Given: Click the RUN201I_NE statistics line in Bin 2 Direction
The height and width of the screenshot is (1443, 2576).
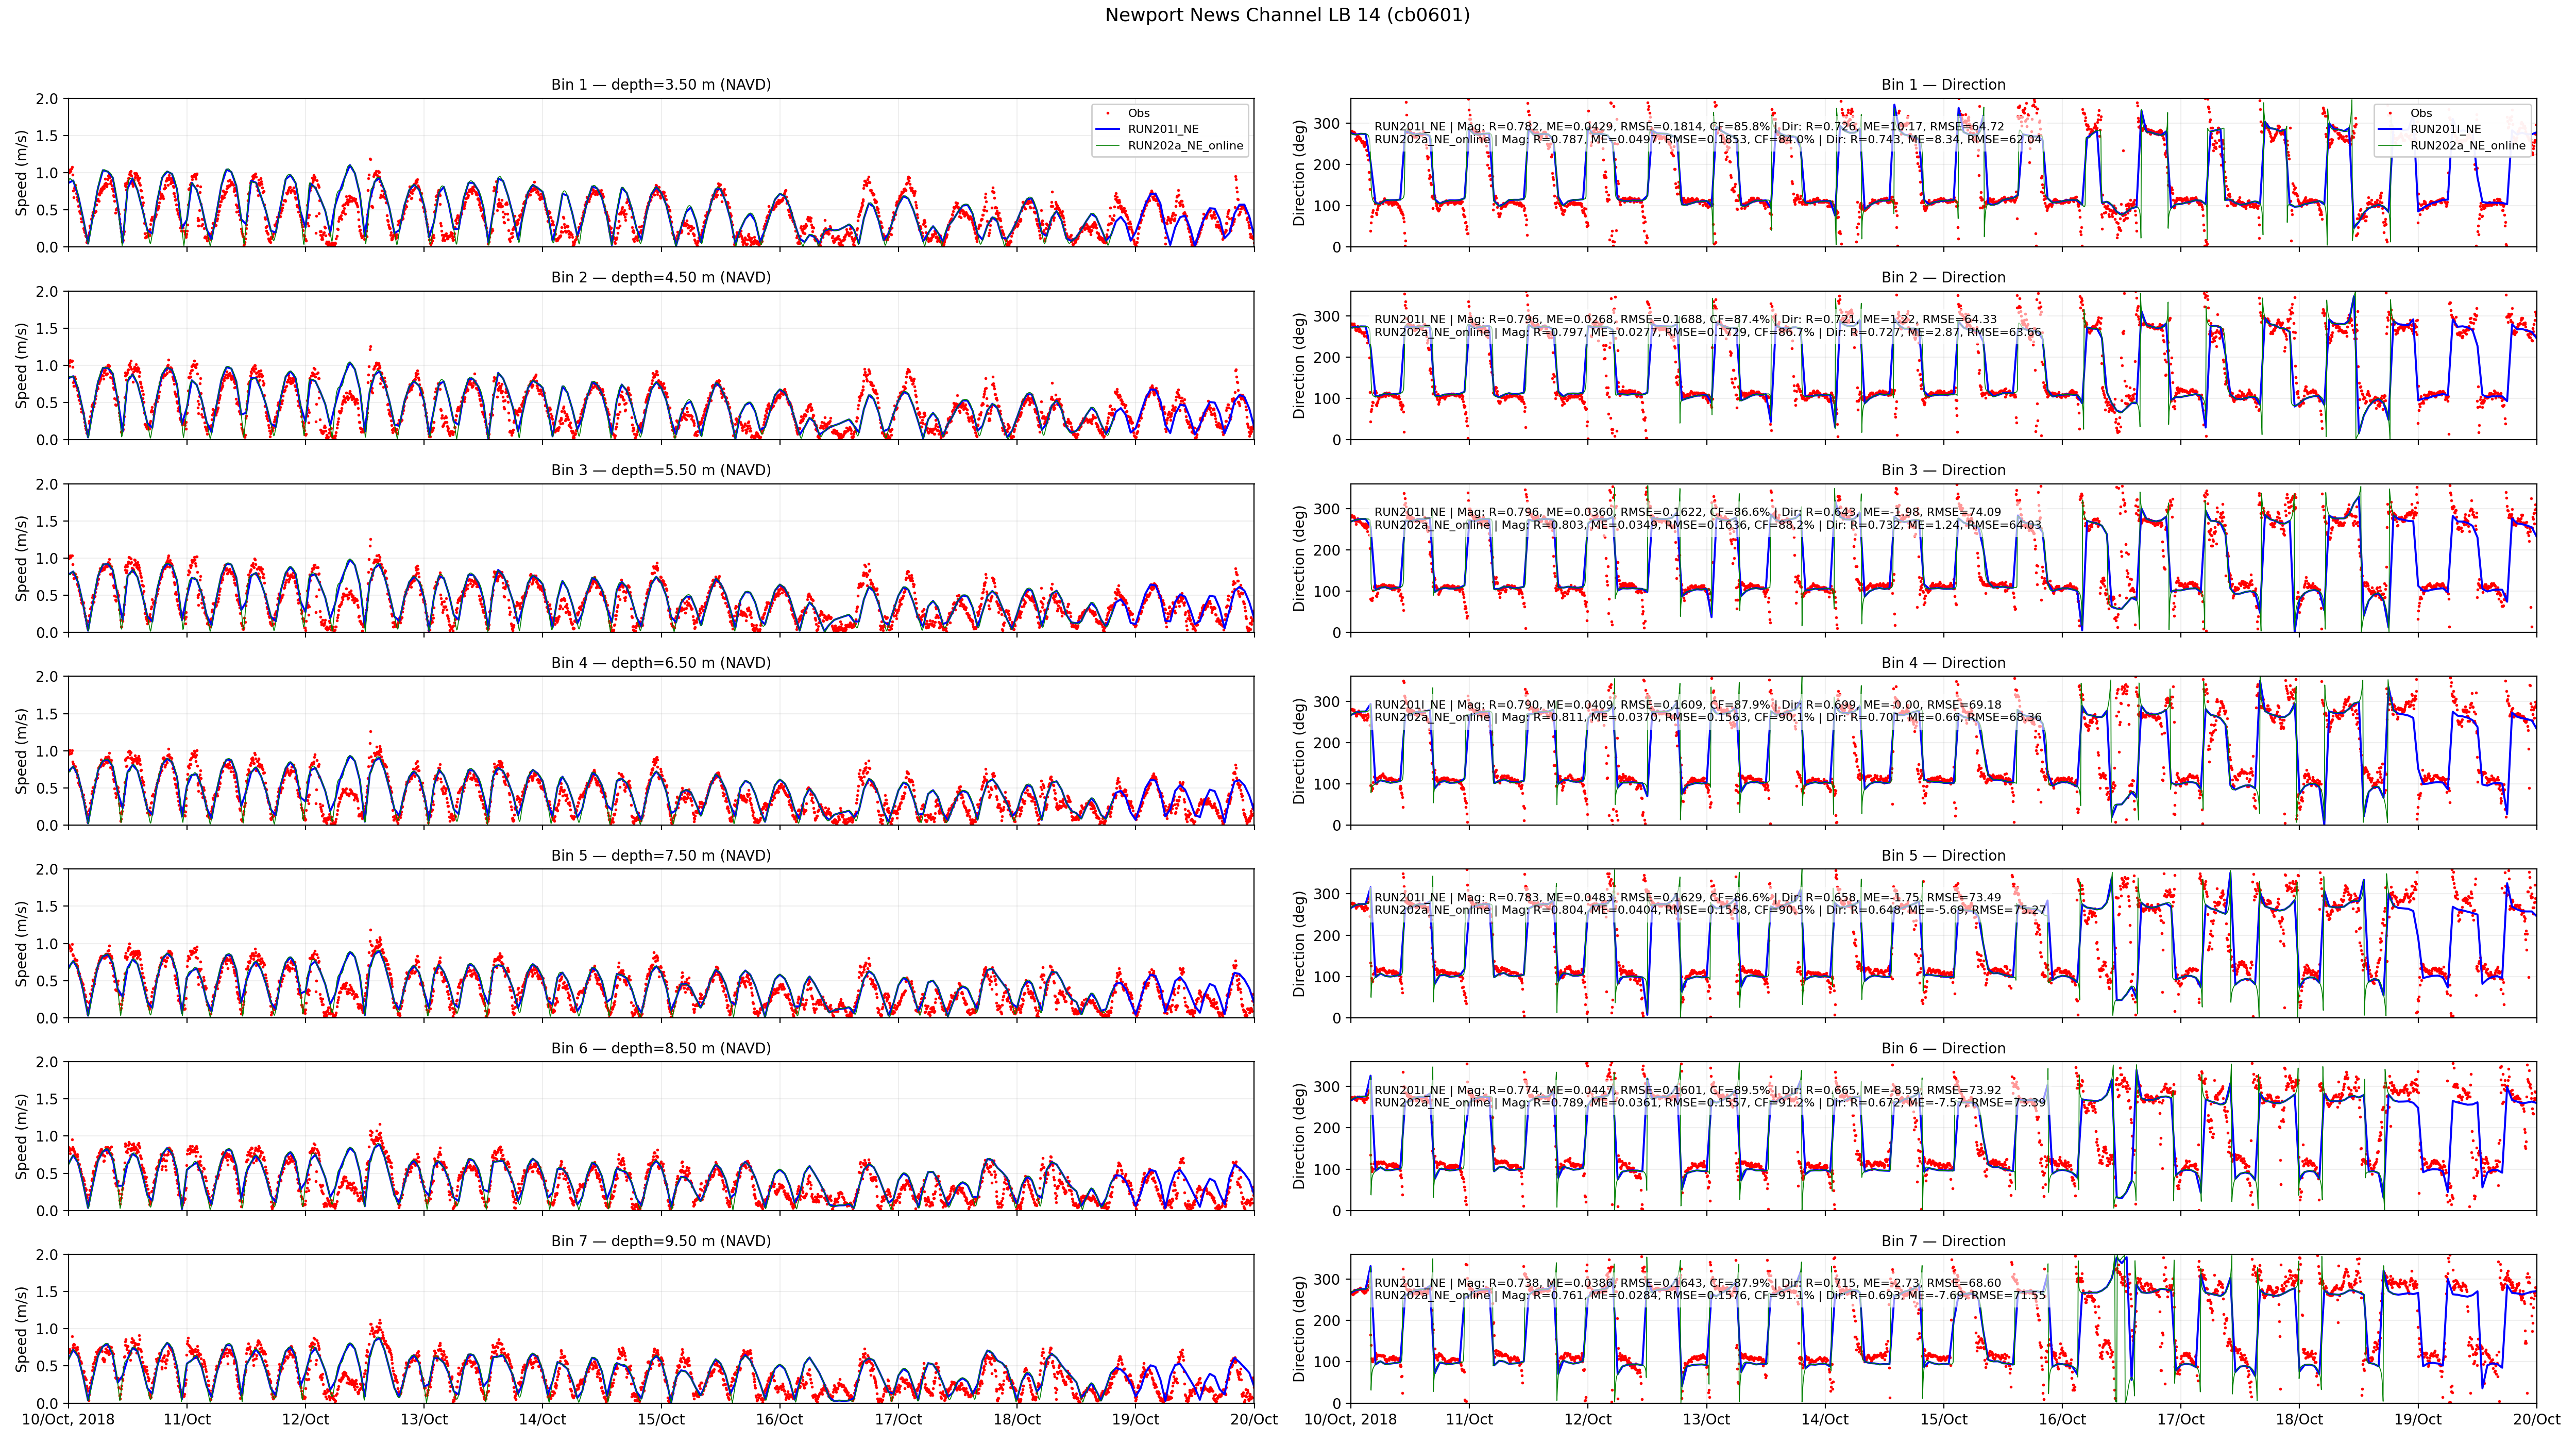Looking at the screenshot, I should (x=1685, y=320).
